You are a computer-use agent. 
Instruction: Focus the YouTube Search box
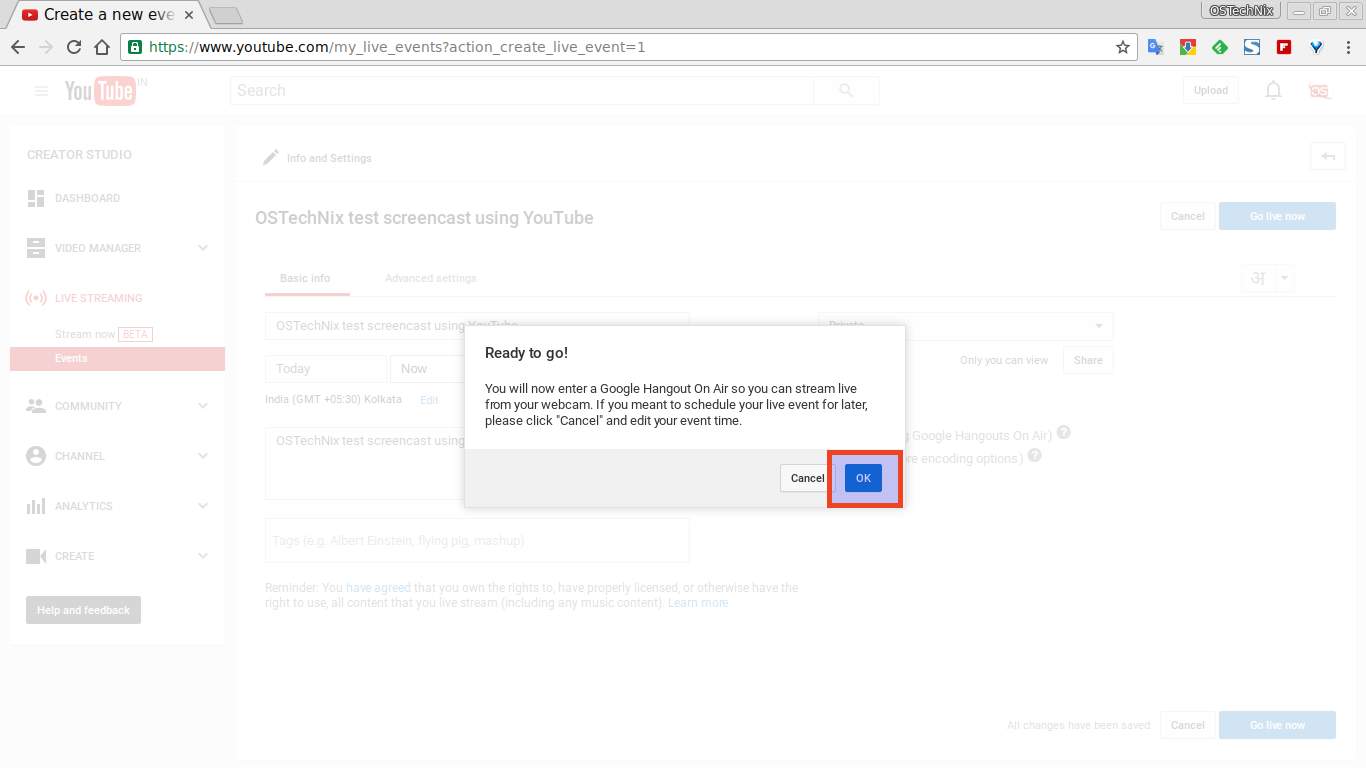[522, 90]
